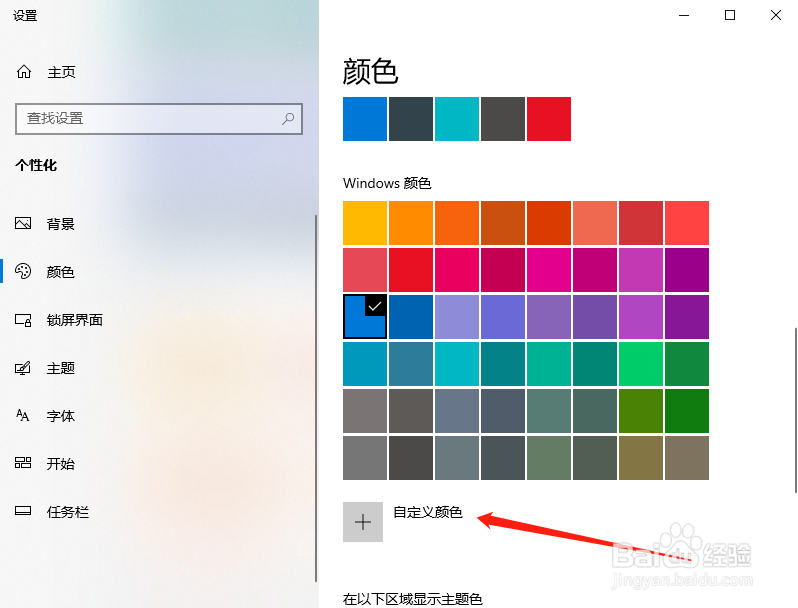798x608 pixels.
Task: Select the red recent color swatch
Action: coord(549,119)
